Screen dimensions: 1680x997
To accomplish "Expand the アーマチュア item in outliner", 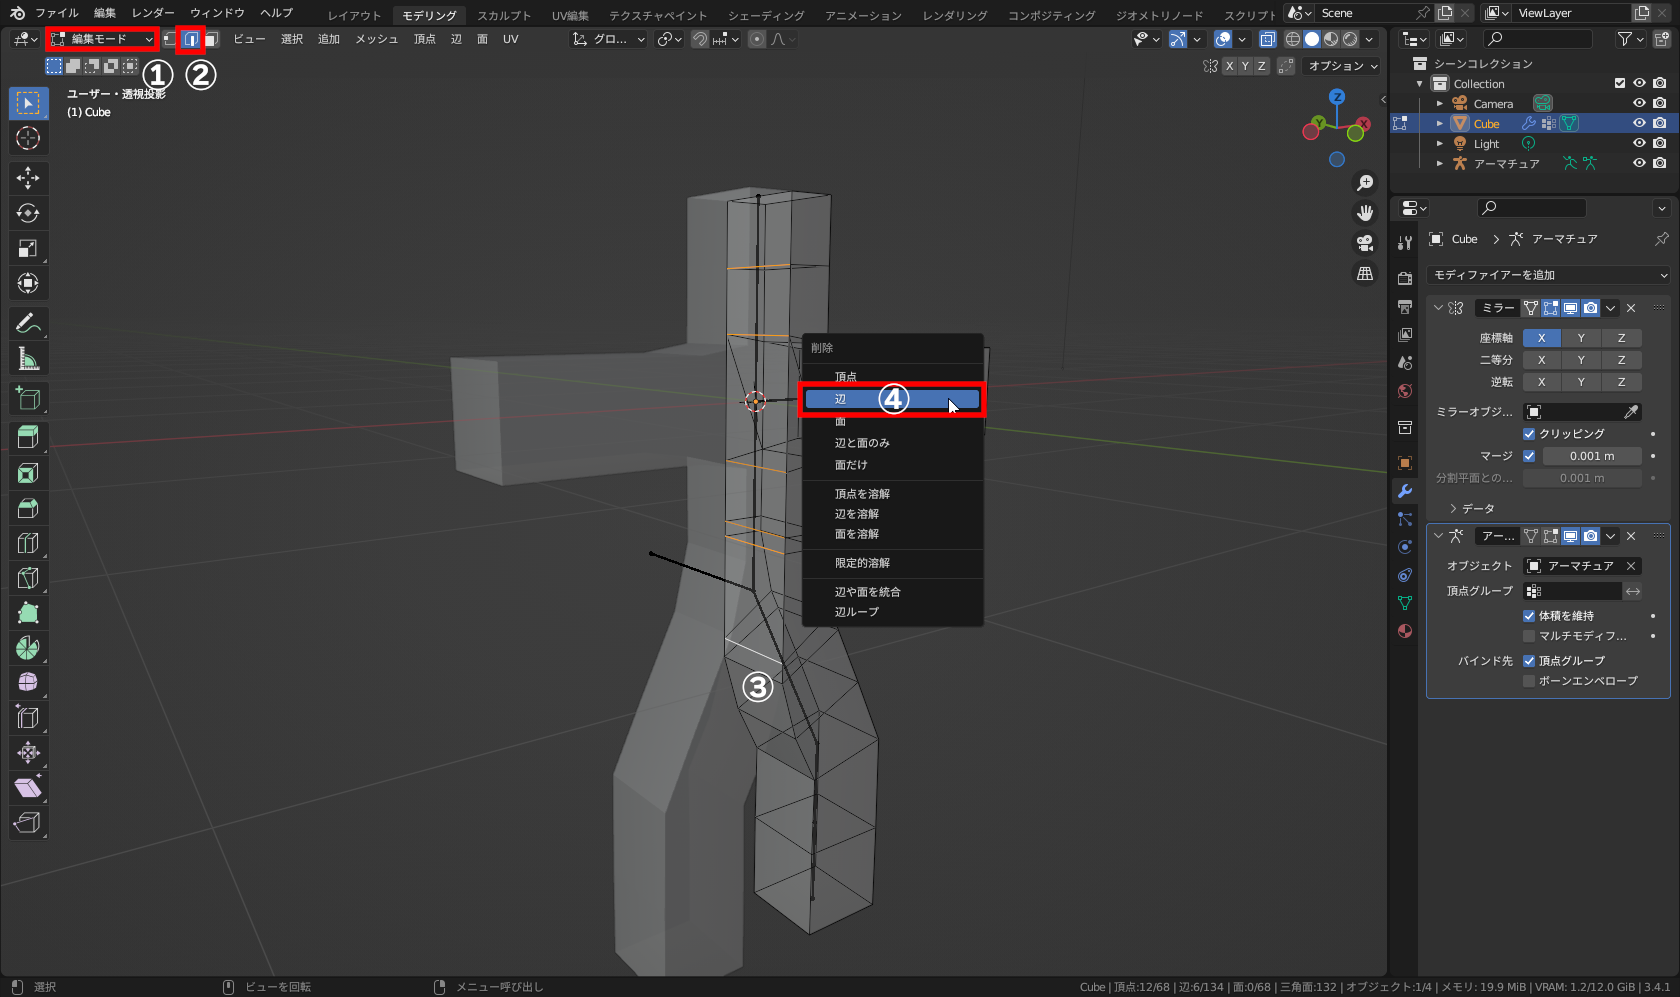I will click(1440, 164).
